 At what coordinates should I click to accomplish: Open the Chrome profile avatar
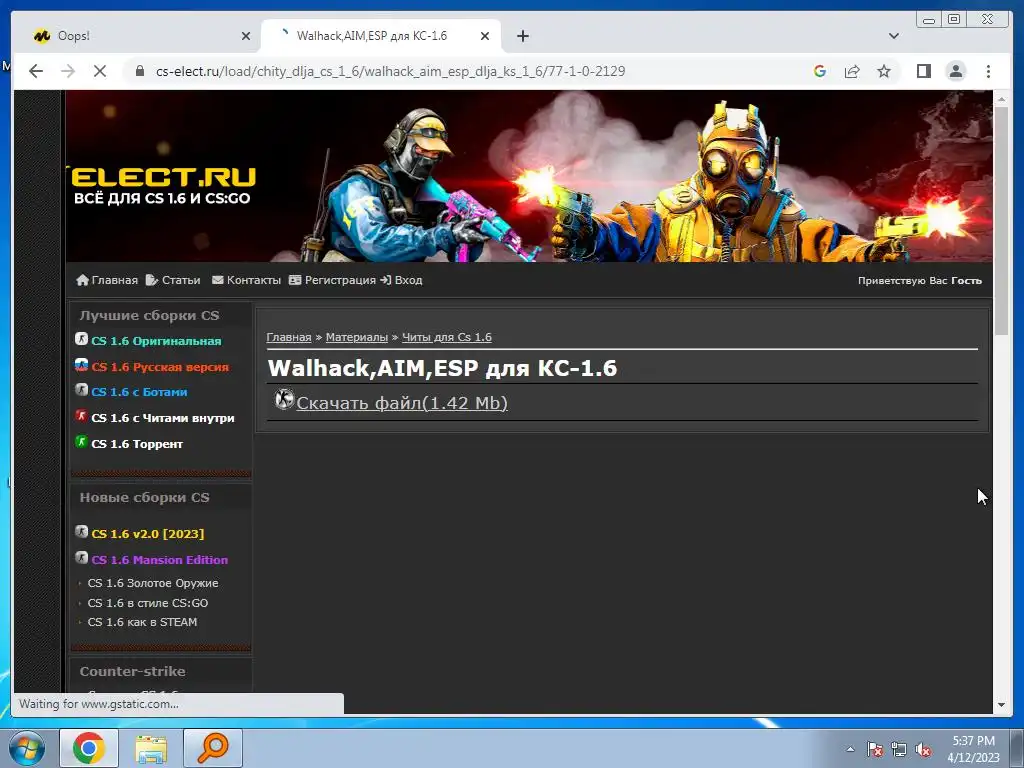pyautogui.click(x=955, y=71)
